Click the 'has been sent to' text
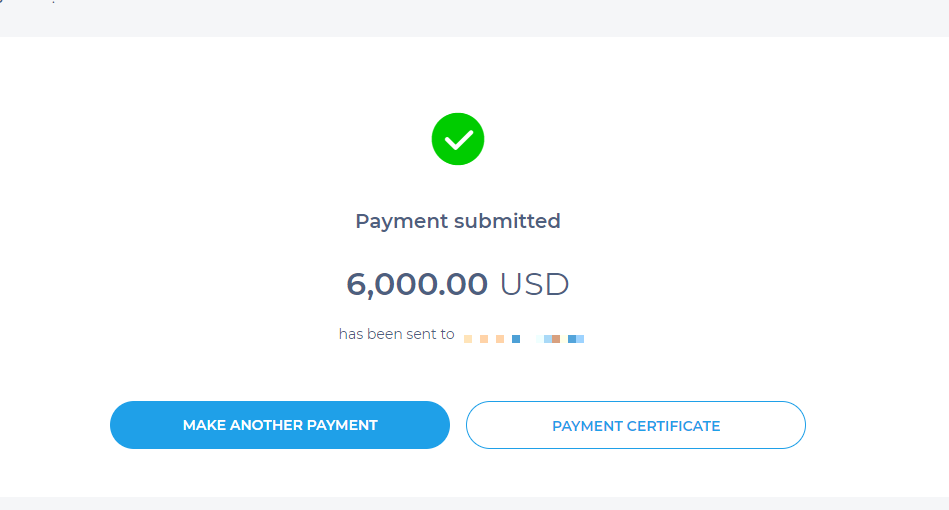This screenshot has height=510, width=949. pyautogui.click(x=396, y=334)
